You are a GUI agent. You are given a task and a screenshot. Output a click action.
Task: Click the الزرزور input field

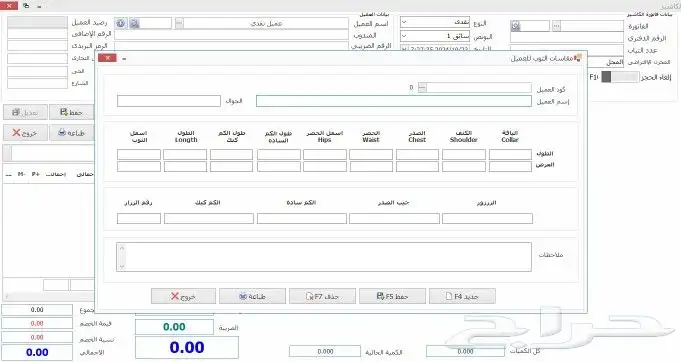pos(487,218)
